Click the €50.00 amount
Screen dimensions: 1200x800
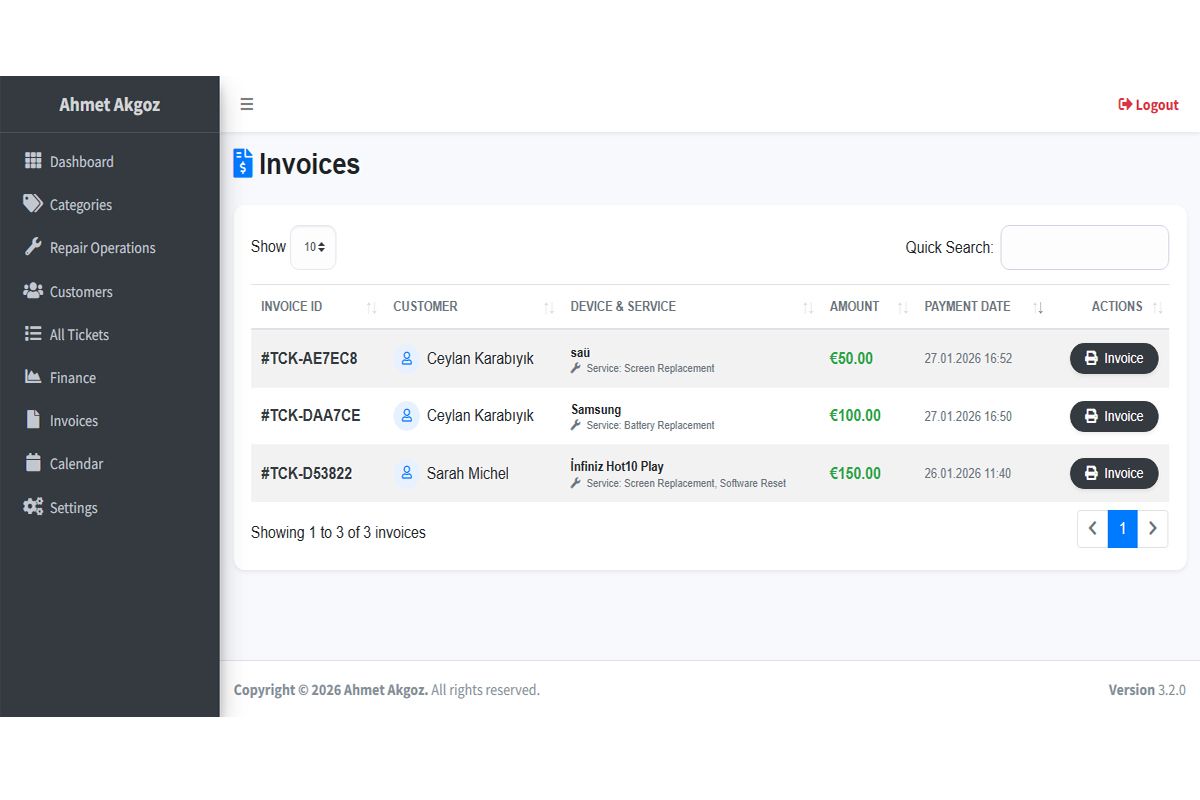click(x=851, y=358)
